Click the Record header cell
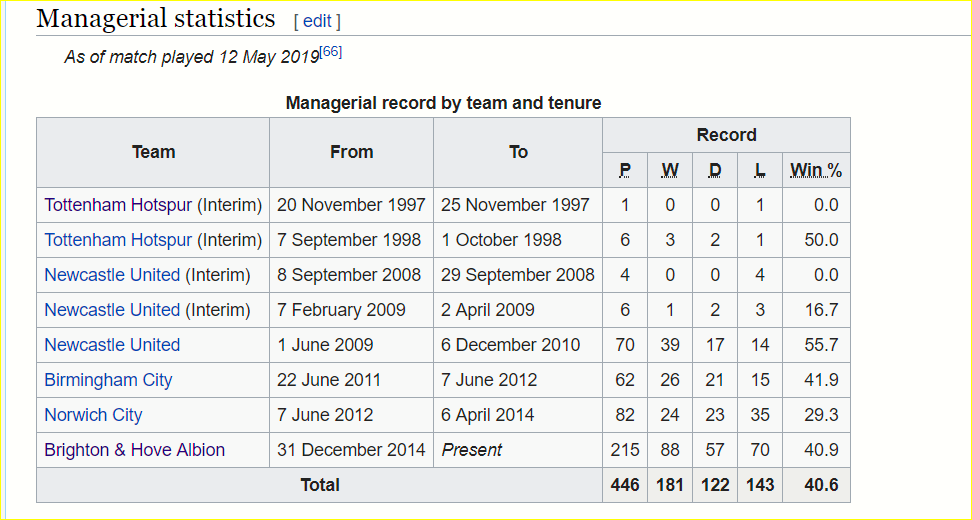 pyautogui.click(x=727, y=135)
